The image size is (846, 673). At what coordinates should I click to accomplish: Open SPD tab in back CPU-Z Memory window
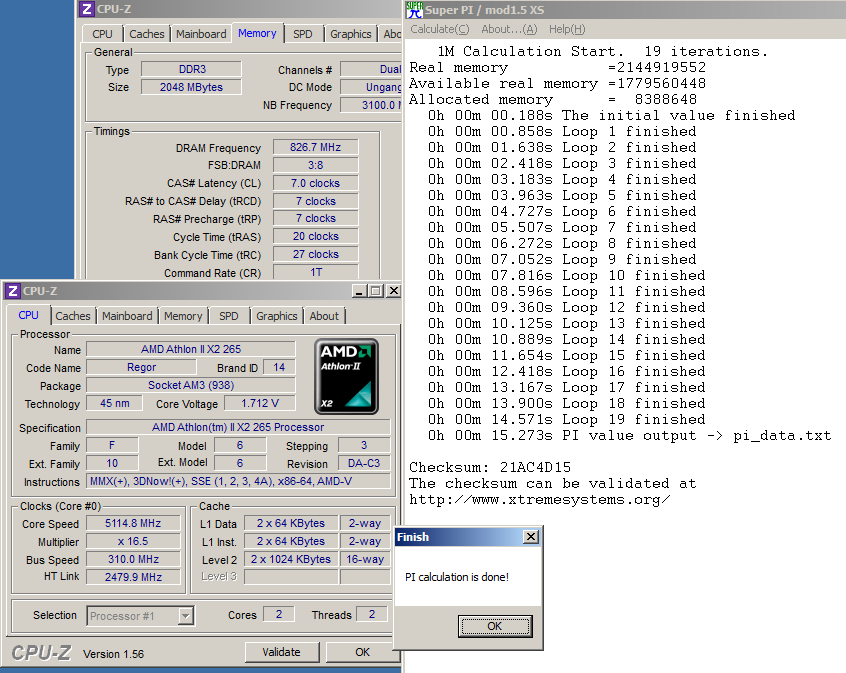tap(303, 34)
